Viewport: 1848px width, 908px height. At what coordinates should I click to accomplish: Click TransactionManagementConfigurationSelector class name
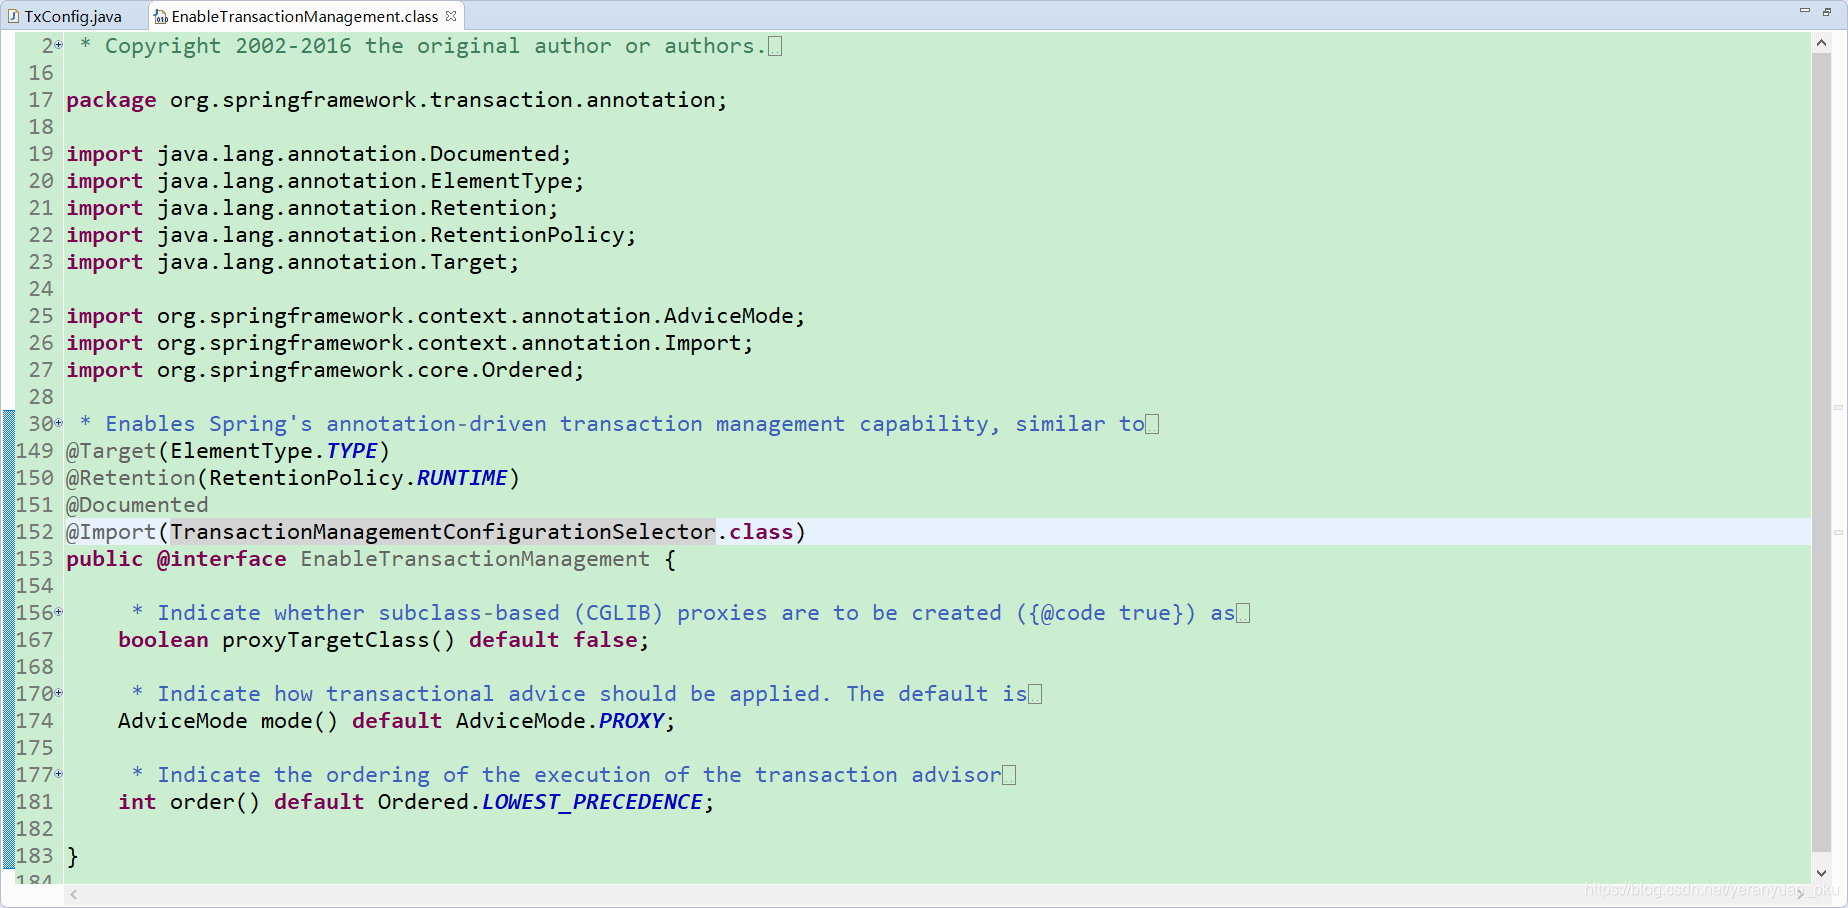443,532
